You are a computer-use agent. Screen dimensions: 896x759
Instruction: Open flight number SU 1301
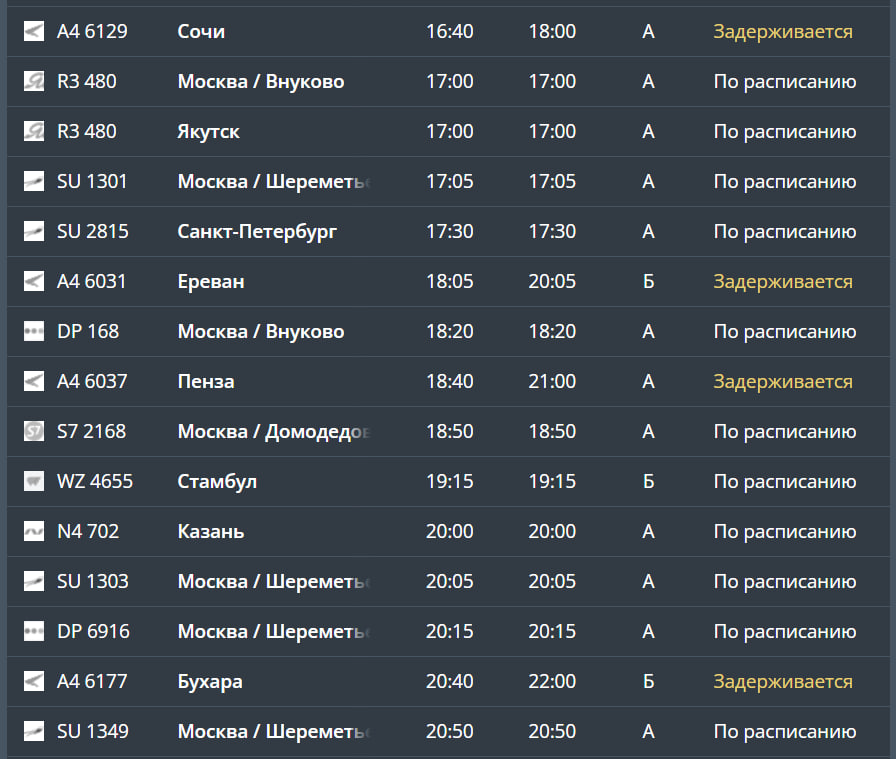(92, 182)
